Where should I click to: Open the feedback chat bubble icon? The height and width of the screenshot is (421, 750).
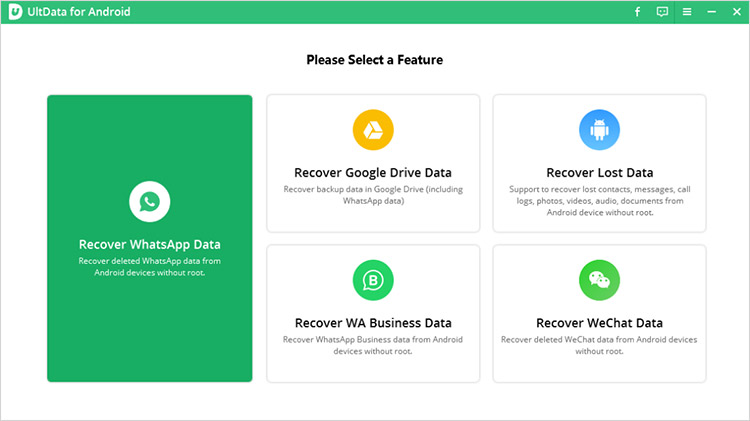pyautogui.click(x=662, y=12)
